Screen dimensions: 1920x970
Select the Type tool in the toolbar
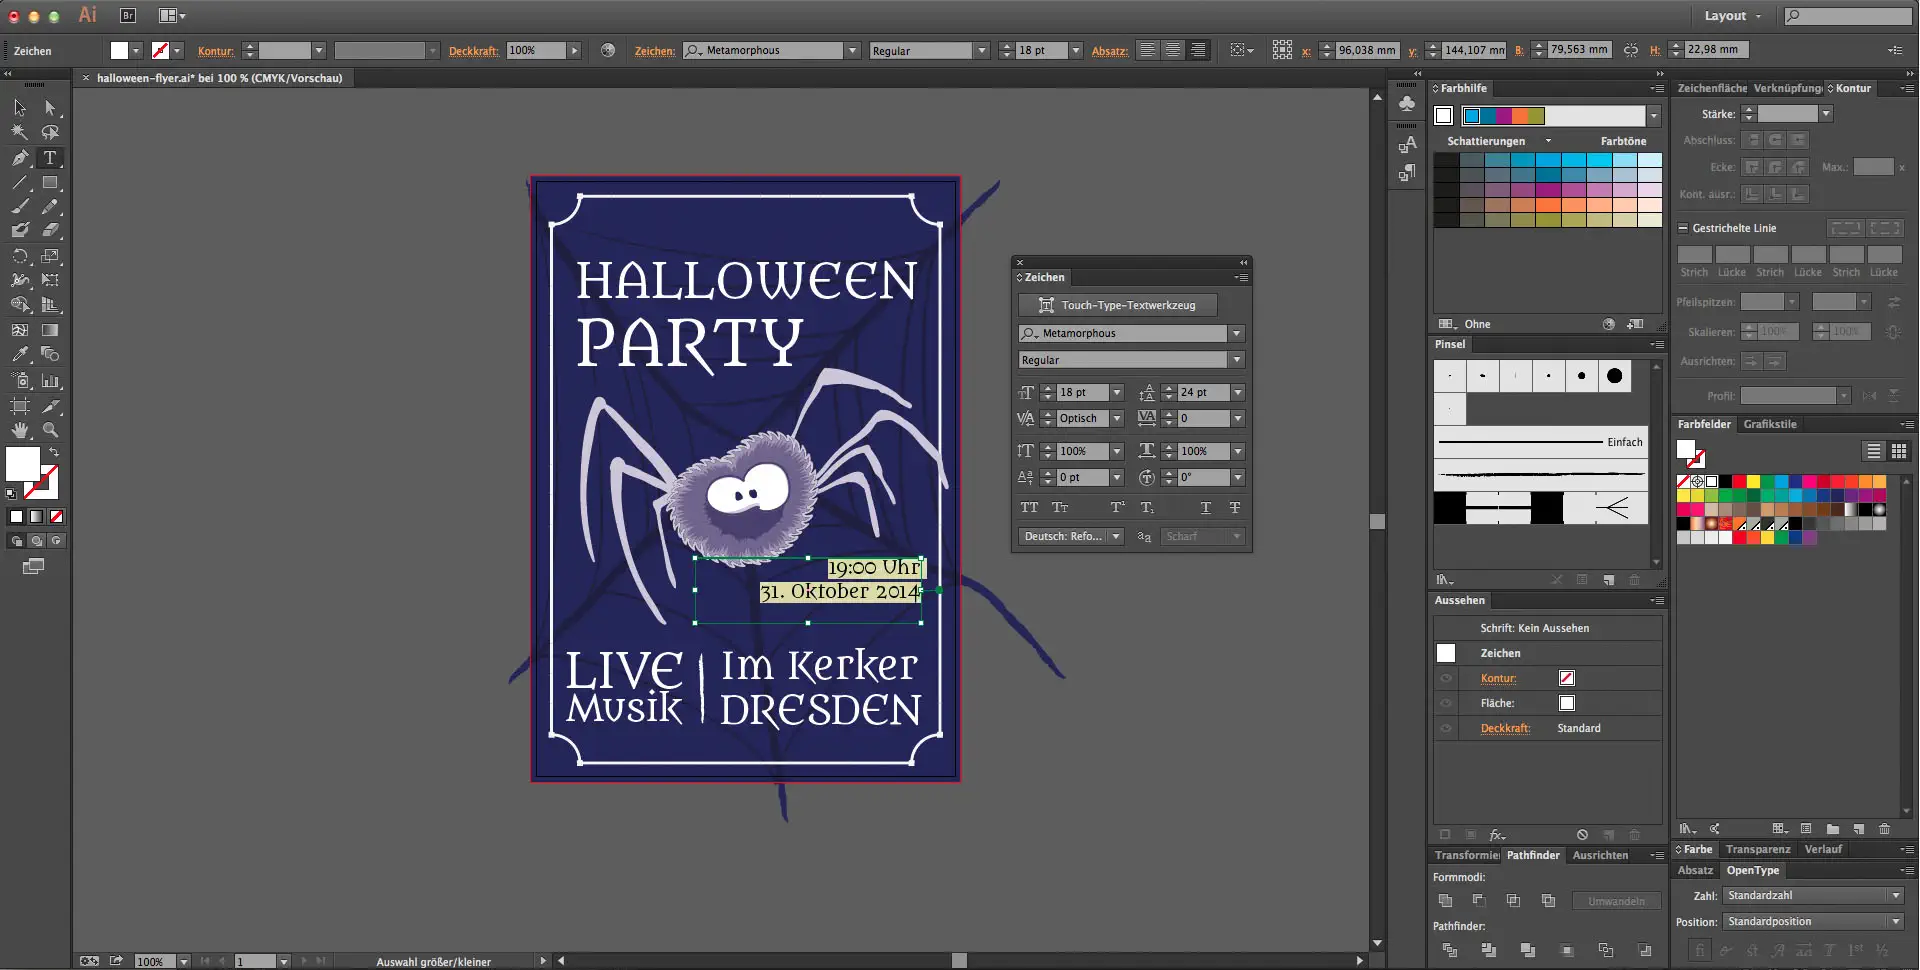pos(50,158)
